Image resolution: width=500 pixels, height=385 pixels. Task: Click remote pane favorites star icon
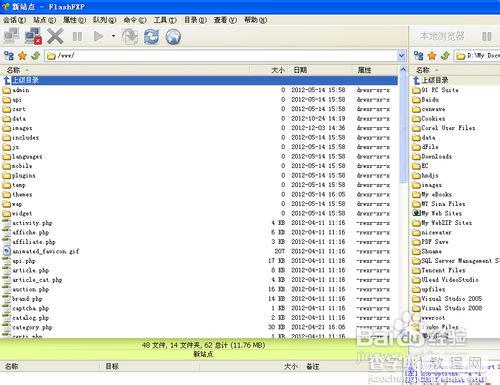[22, 56]
